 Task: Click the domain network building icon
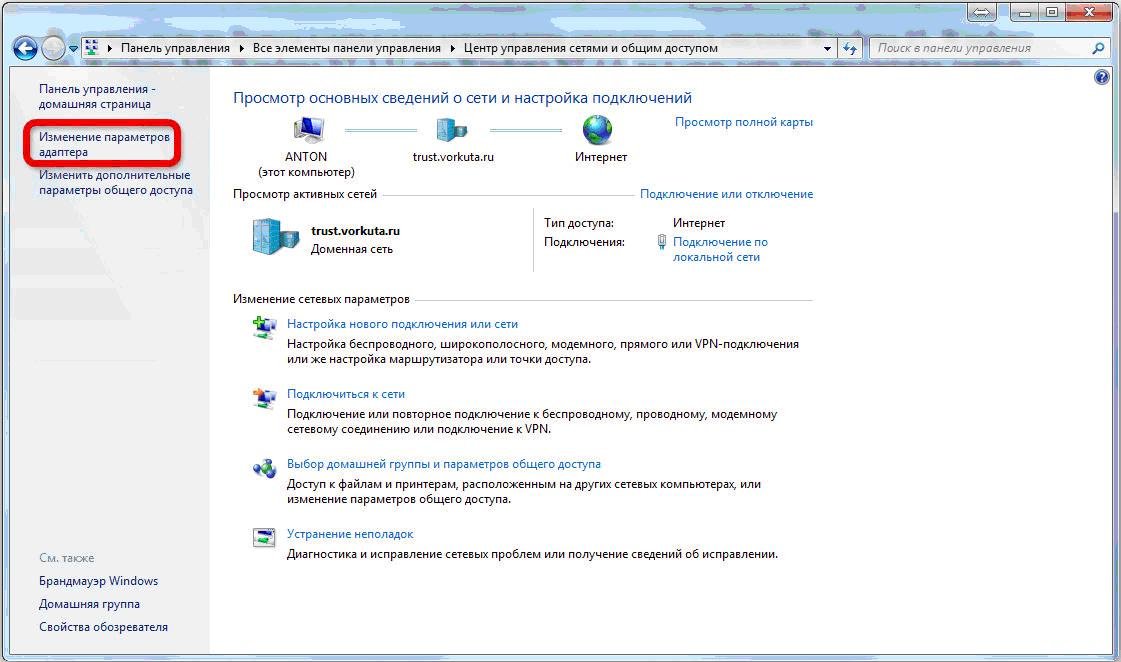[275, 237]
